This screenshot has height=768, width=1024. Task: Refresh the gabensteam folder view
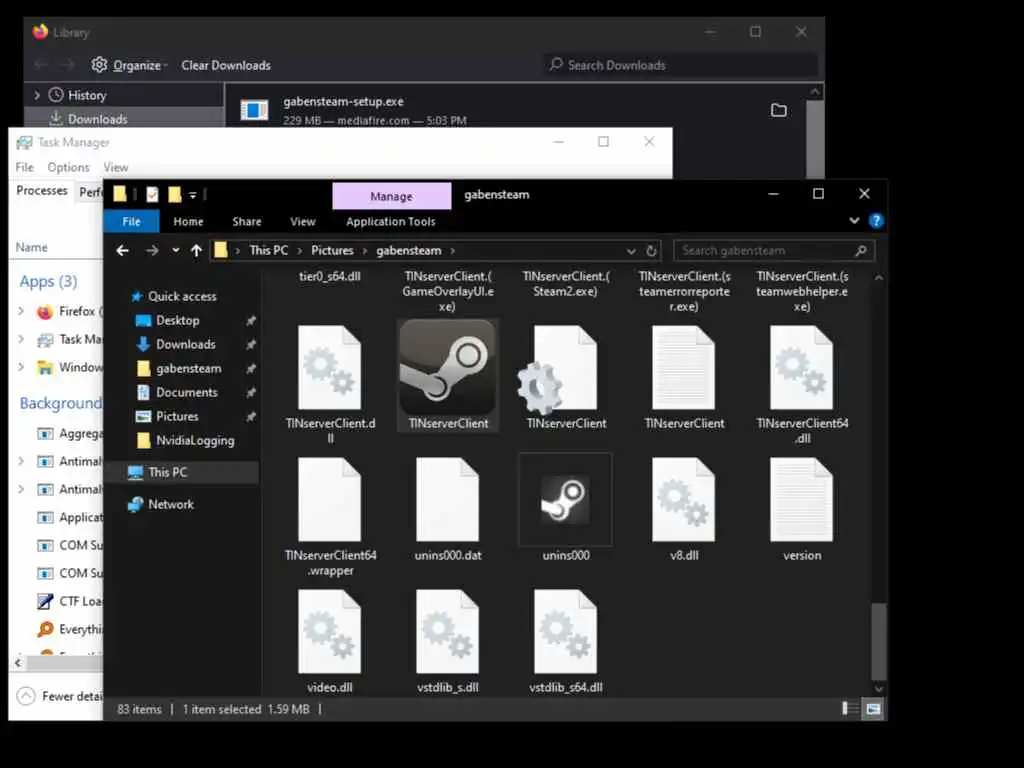point(651,251)
